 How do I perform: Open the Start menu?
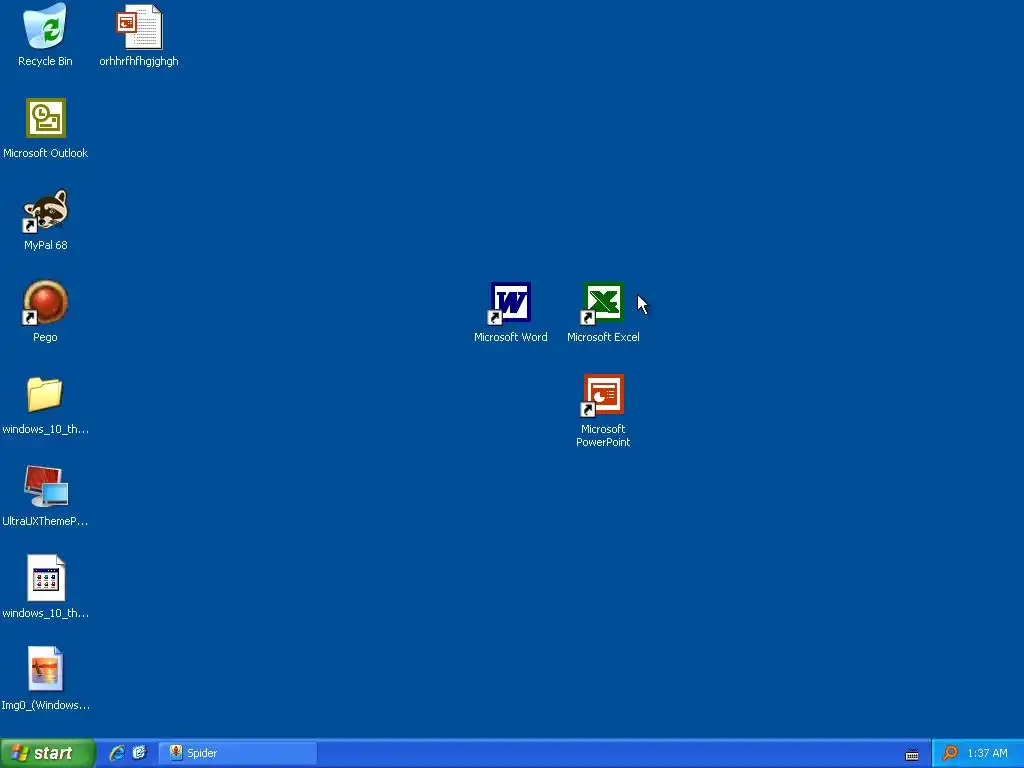coord(47,753)
